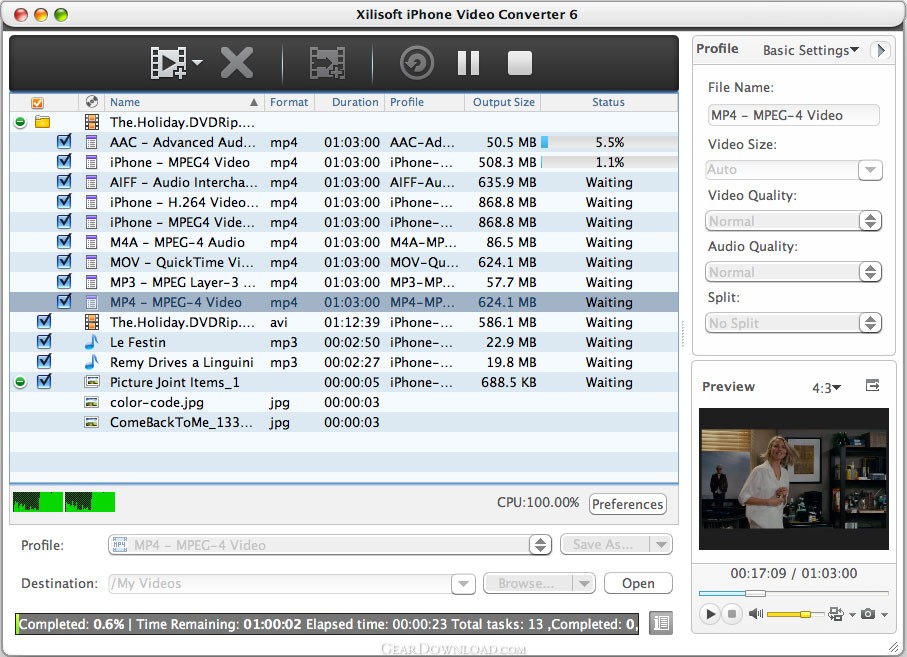Uncheck the selected MP4 - MPEG-4 Video row
The width and height of the screenshot is (907, 657).
click(64, 301)
